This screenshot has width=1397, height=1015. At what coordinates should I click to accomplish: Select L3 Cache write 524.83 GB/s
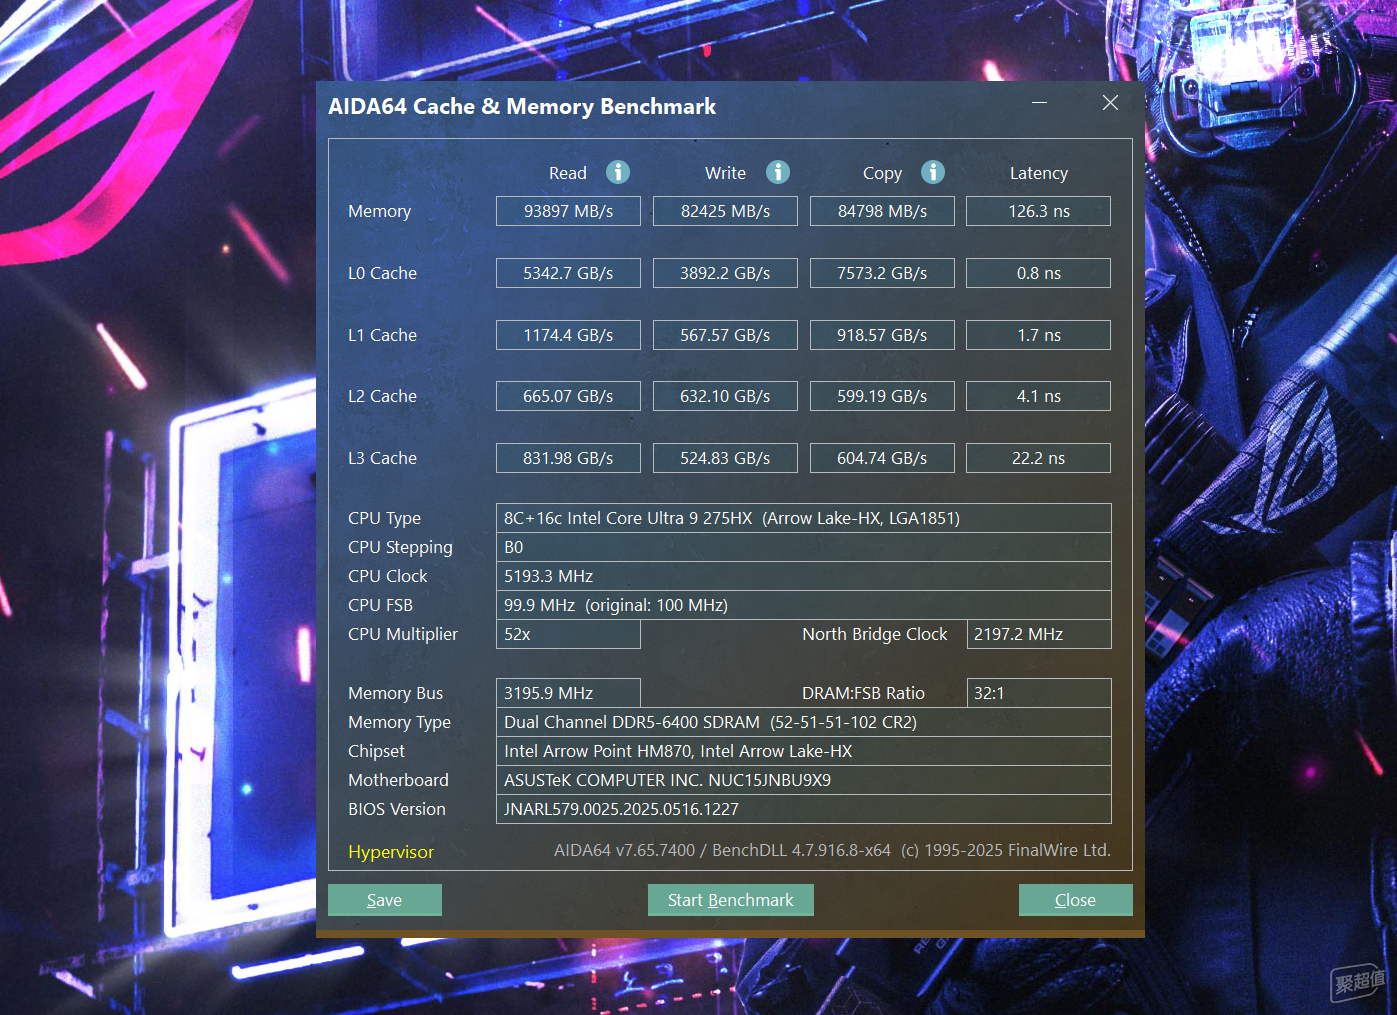[725, 458]
